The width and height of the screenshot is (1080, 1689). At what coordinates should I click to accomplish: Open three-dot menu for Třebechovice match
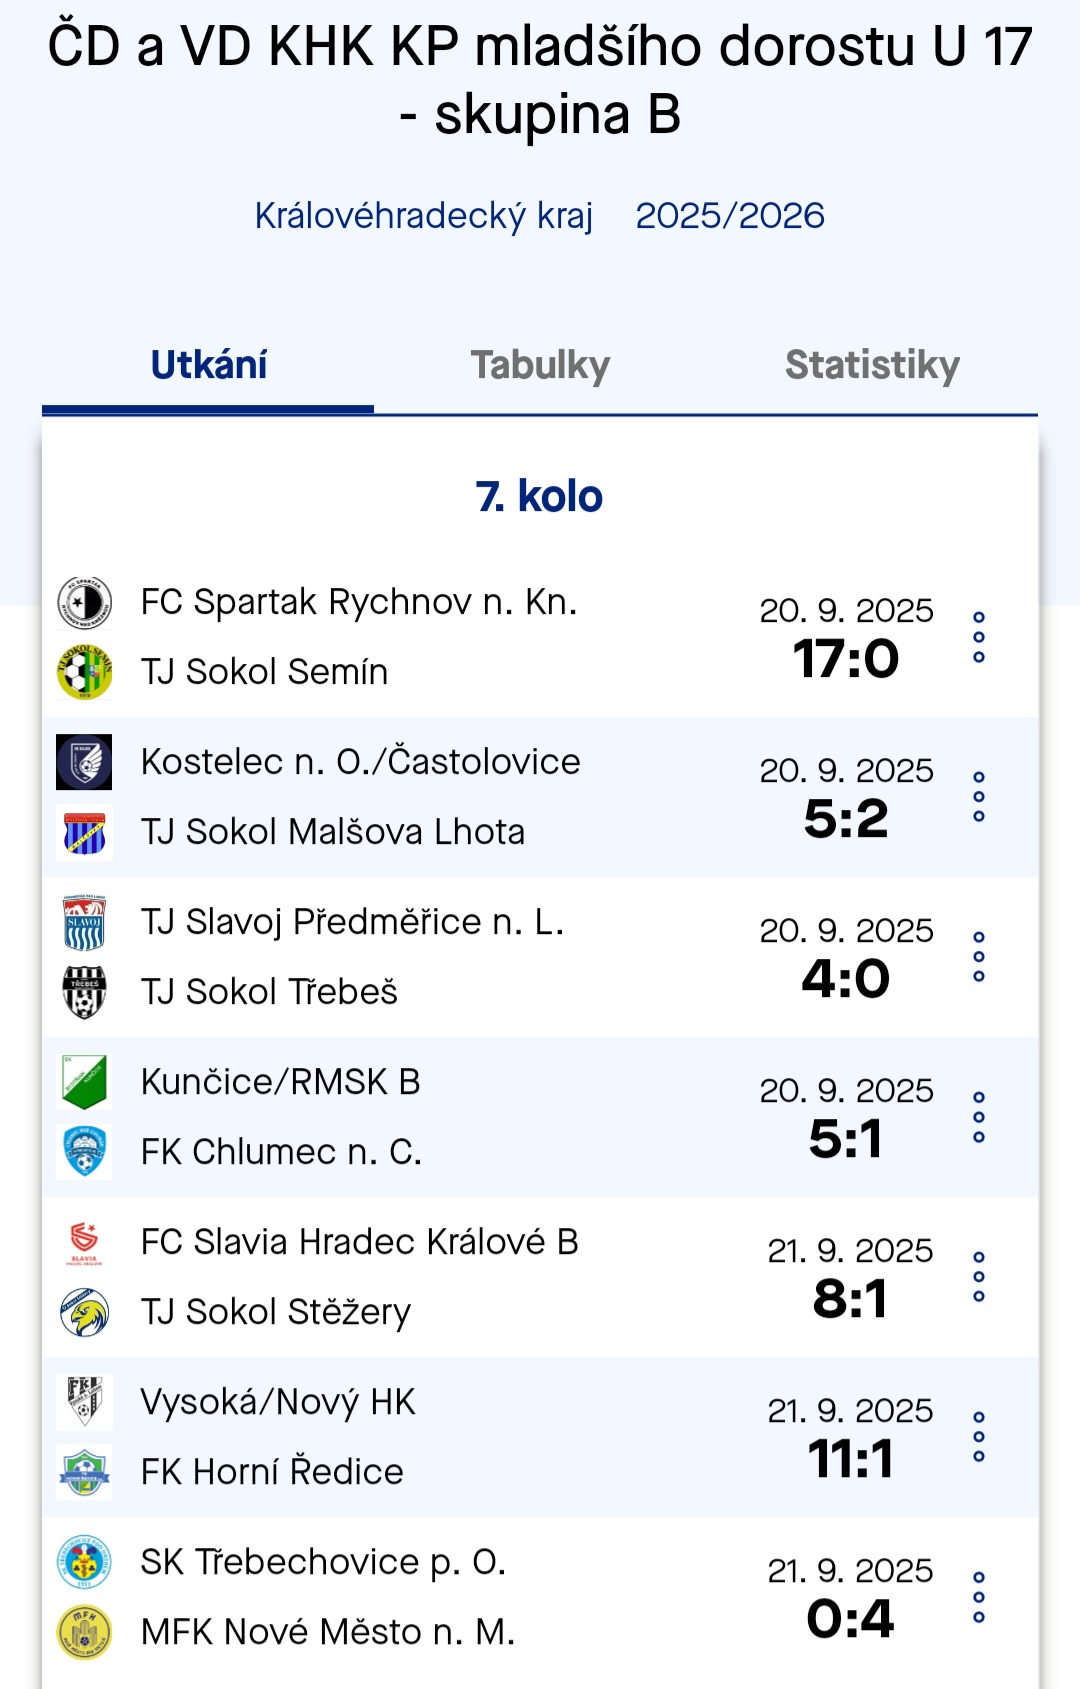pos(979,1597)
